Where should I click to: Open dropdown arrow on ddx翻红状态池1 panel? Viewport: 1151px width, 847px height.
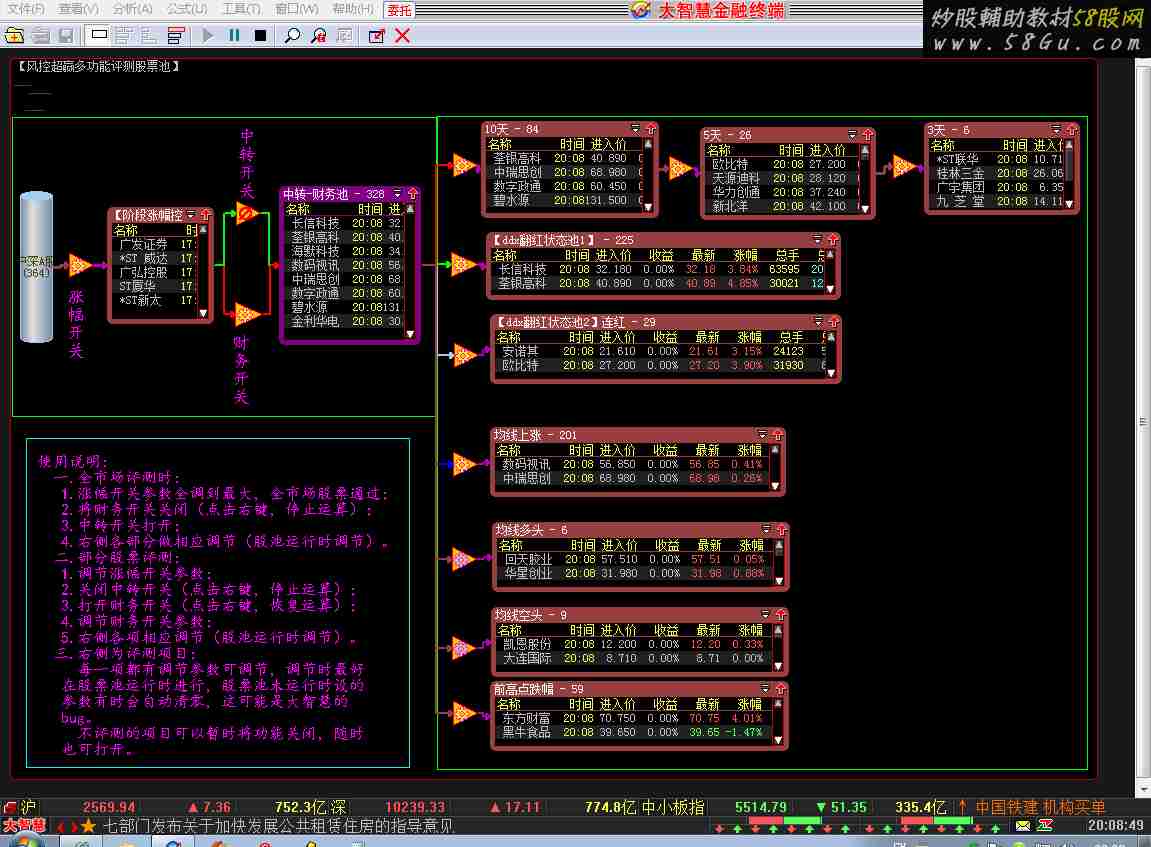point(818,240)
